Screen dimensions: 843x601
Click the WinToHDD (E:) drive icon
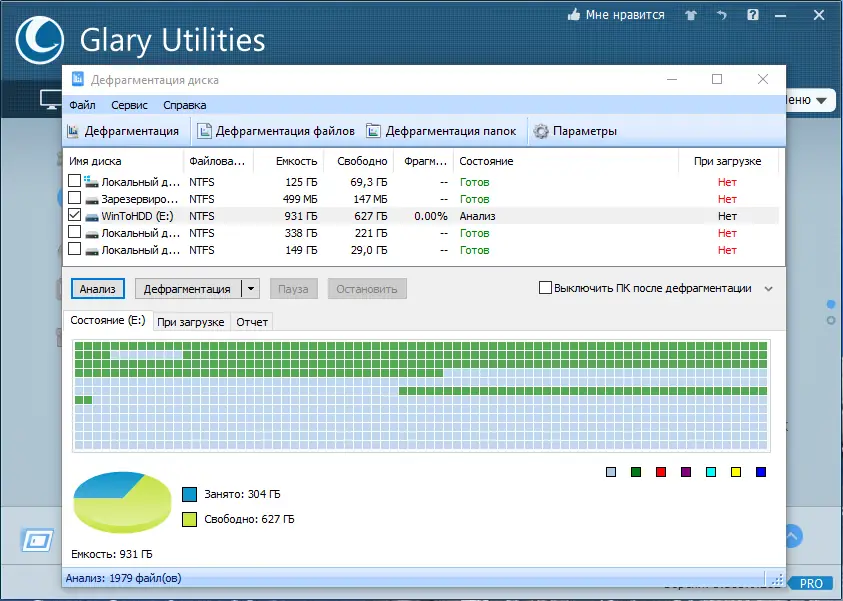pos(92,217)
